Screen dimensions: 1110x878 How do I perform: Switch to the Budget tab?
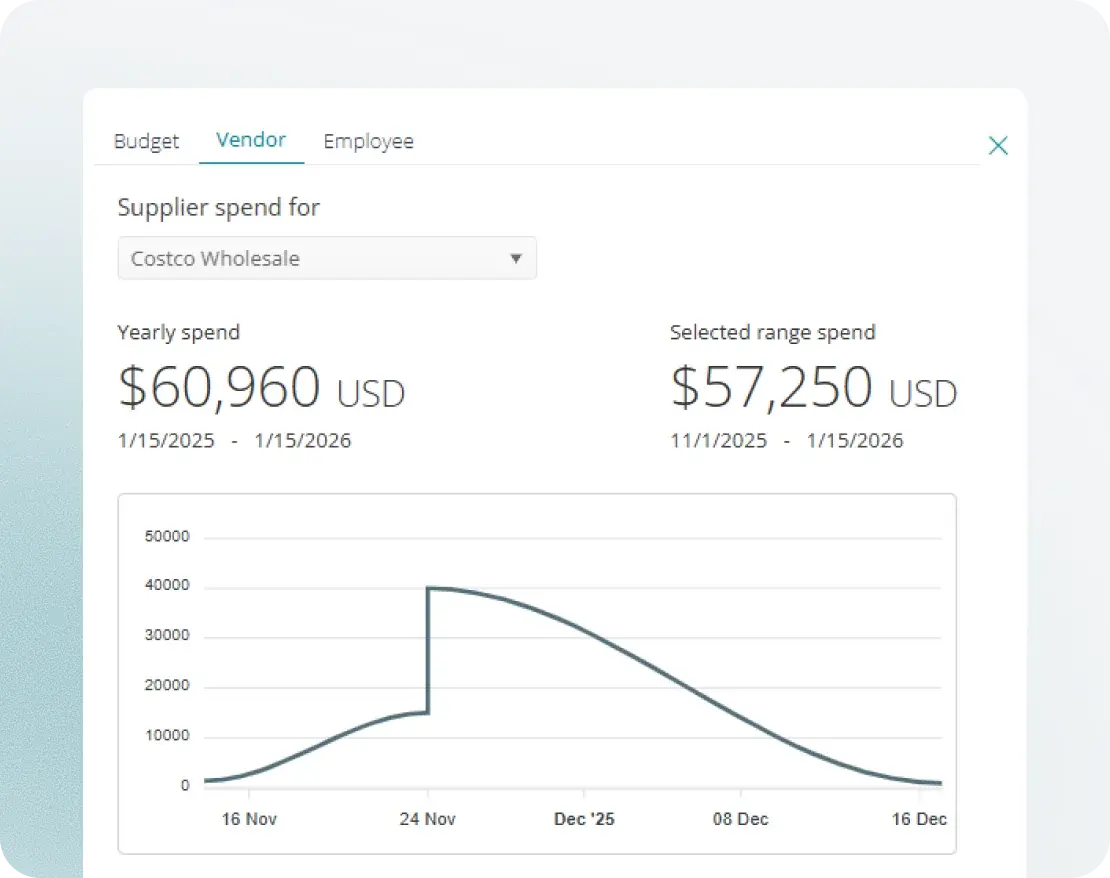point(147,141)
